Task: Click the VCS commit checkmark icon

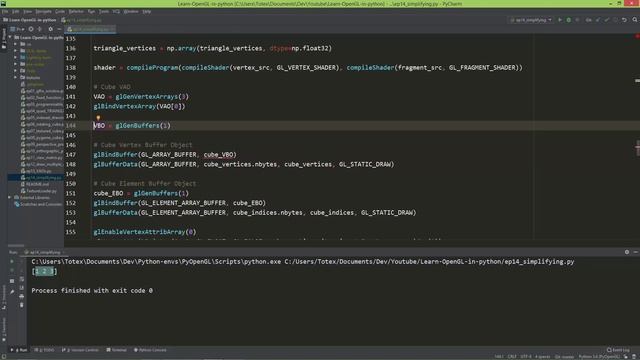Action: (607, 20)
